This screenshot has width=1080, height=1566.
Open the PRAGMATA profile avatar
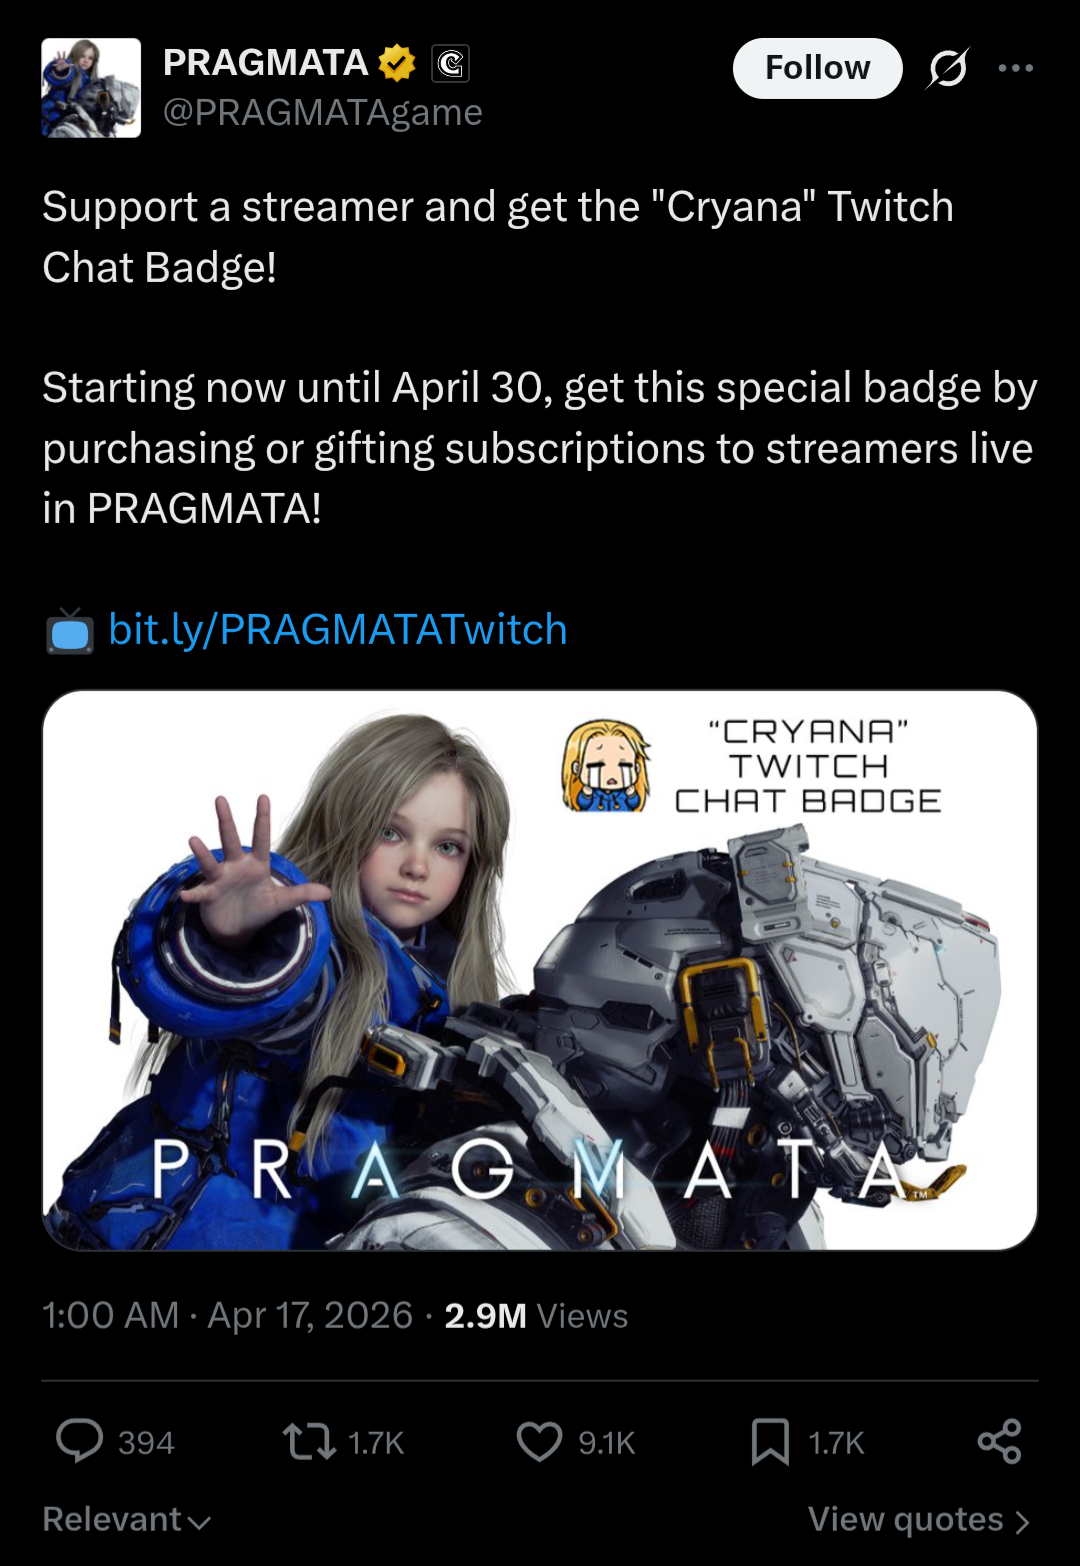point(91,88)
